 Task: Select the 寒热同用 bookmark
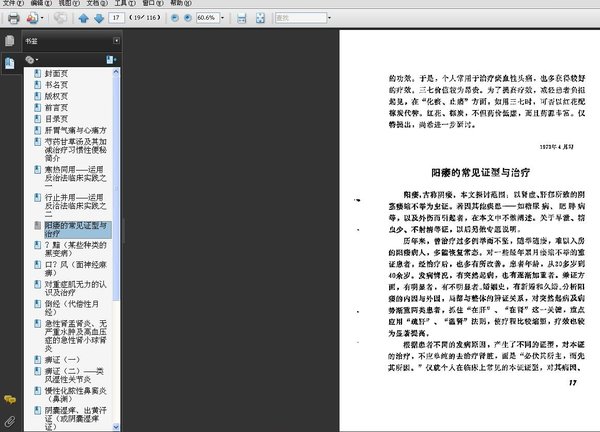click(x=76, y=178)
